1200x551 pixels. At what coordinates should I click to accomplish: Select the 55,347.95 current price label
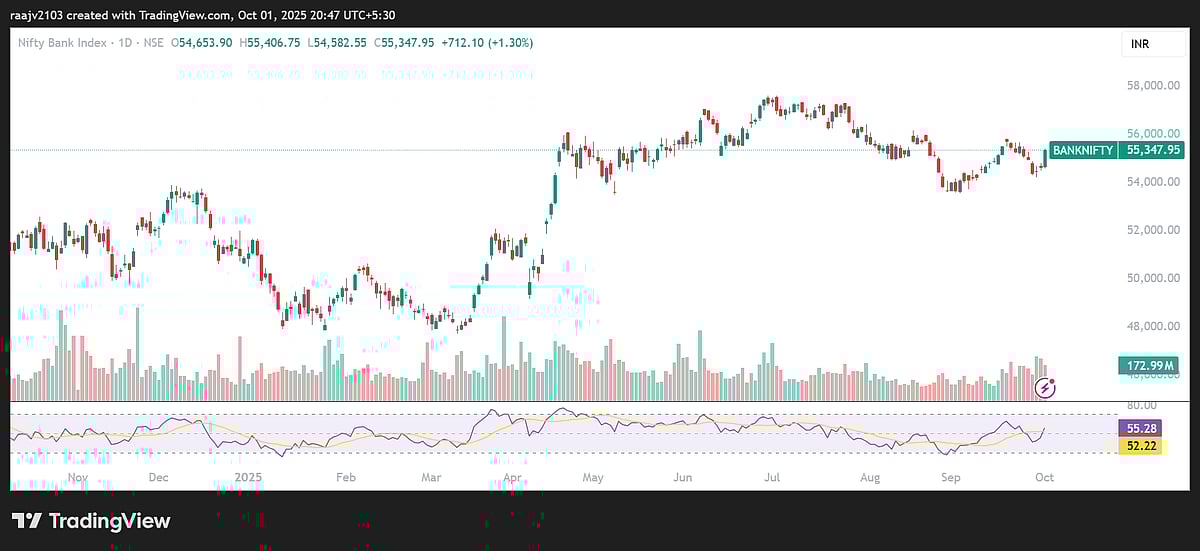(x=1154, y=150)
